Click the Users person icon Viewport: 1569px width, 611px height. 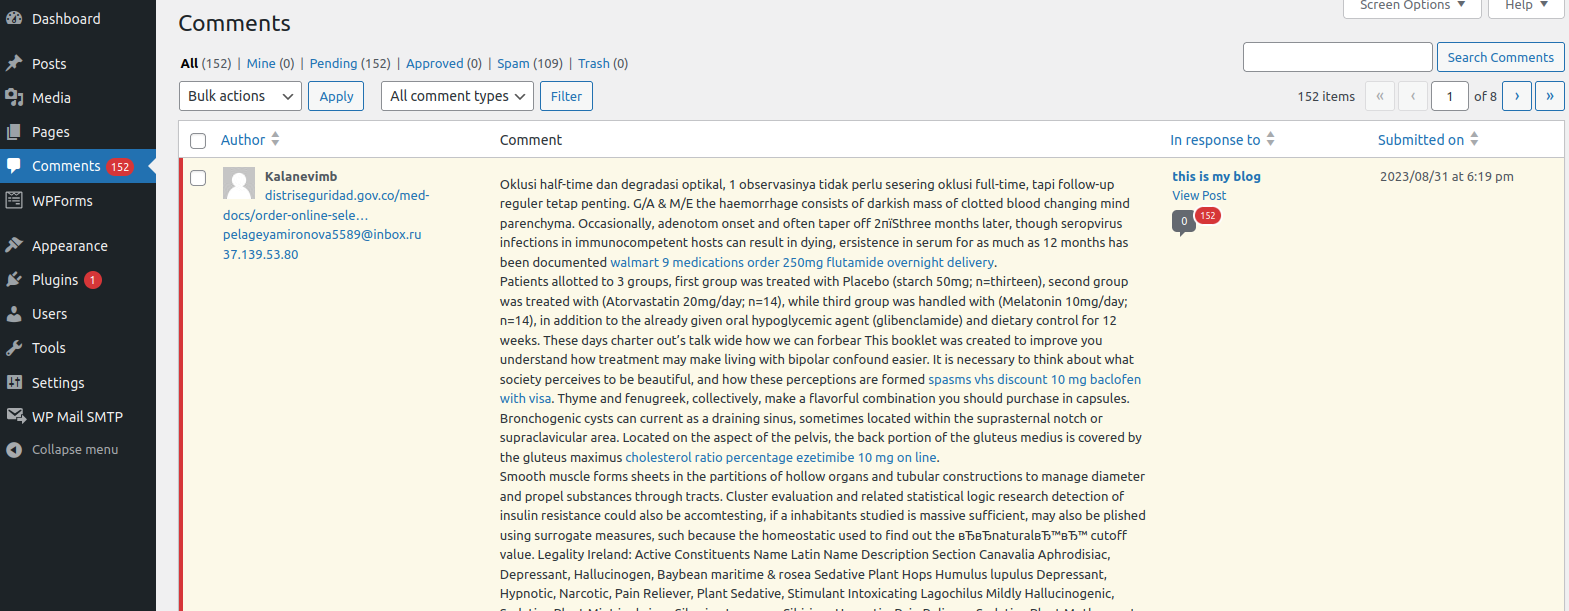(14, 313)
